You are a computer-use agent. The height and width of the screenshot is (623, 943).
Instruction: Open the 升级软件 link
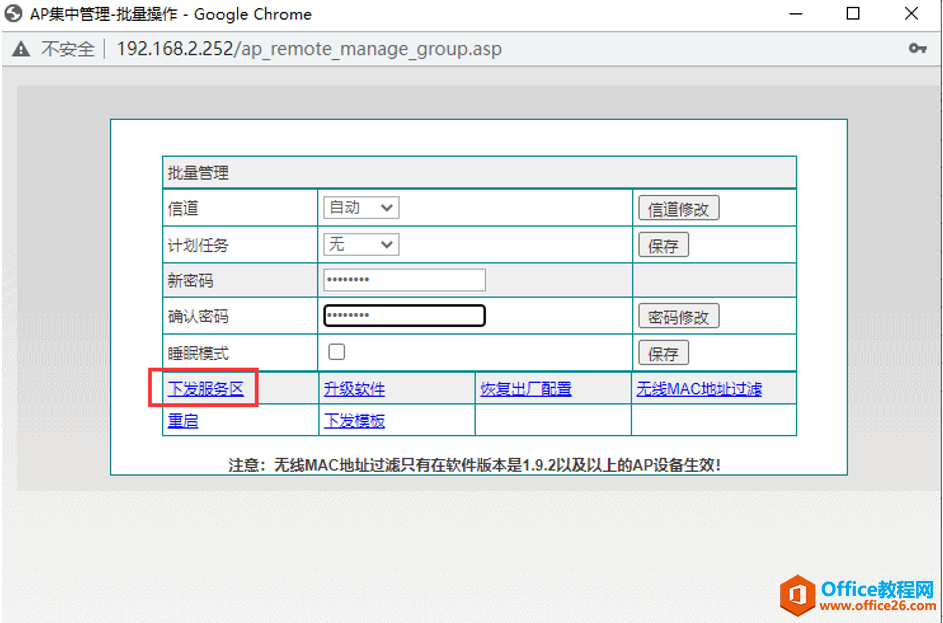pyautogui.click(x=354, y=389)
